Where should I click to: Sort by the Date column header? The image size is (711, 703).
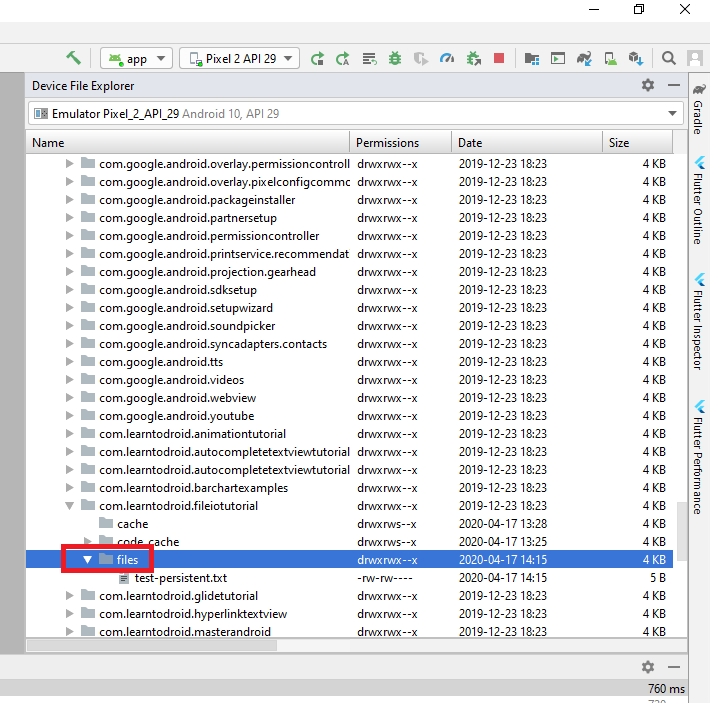click(x=525, y=143)
